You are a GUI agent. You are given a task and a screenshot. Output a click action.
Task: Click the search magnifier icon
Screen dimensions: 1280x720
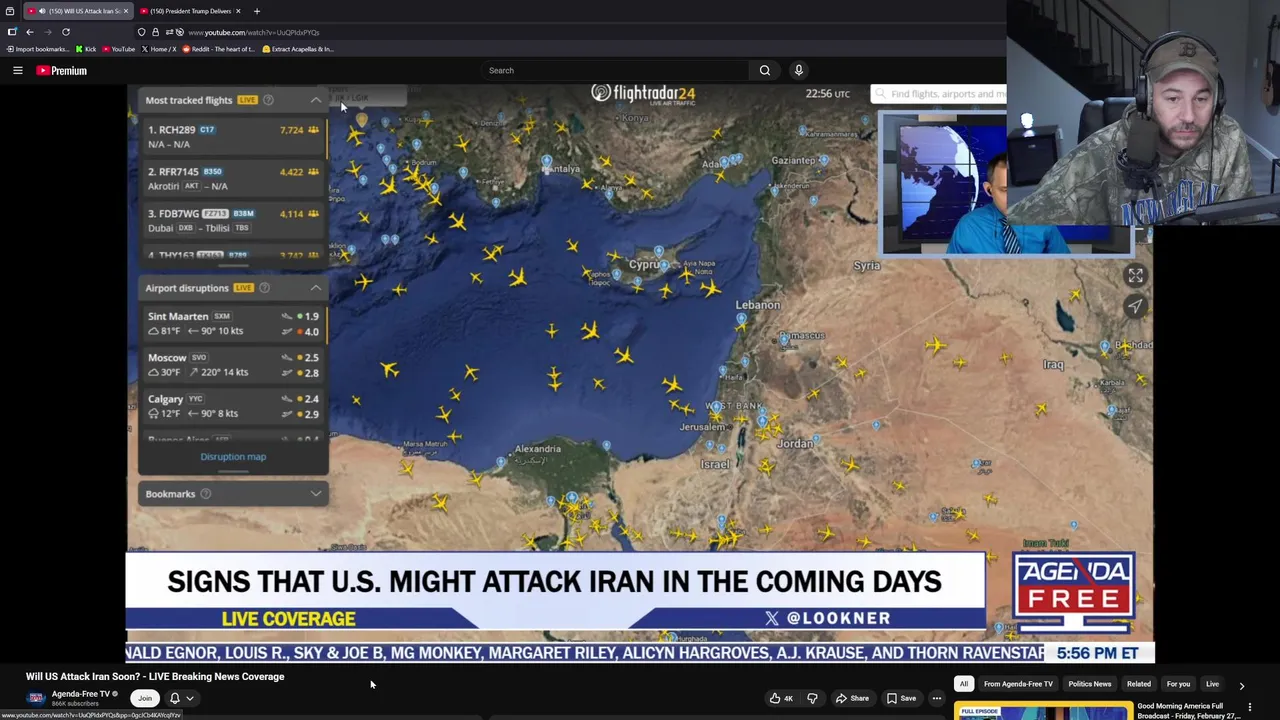(764, 70)
